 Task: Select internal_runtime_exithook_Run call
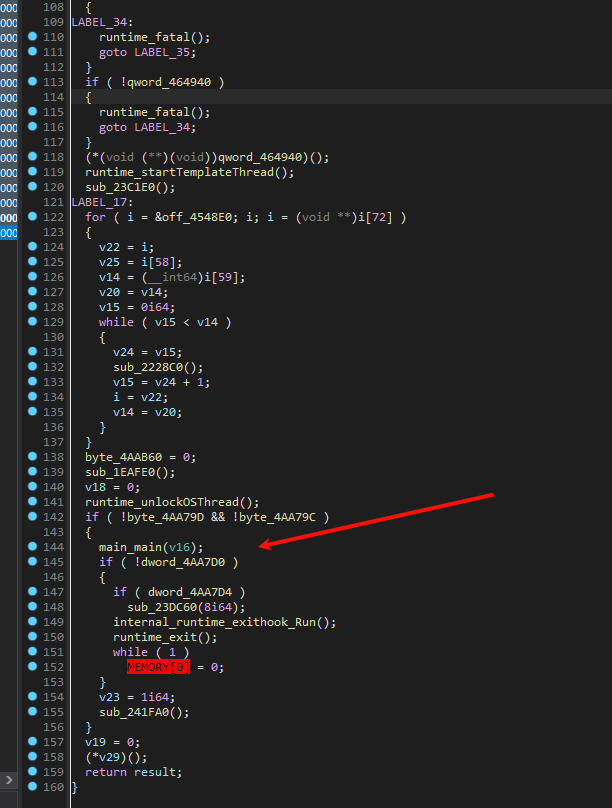pyautogui.click(x=214, y=622)
